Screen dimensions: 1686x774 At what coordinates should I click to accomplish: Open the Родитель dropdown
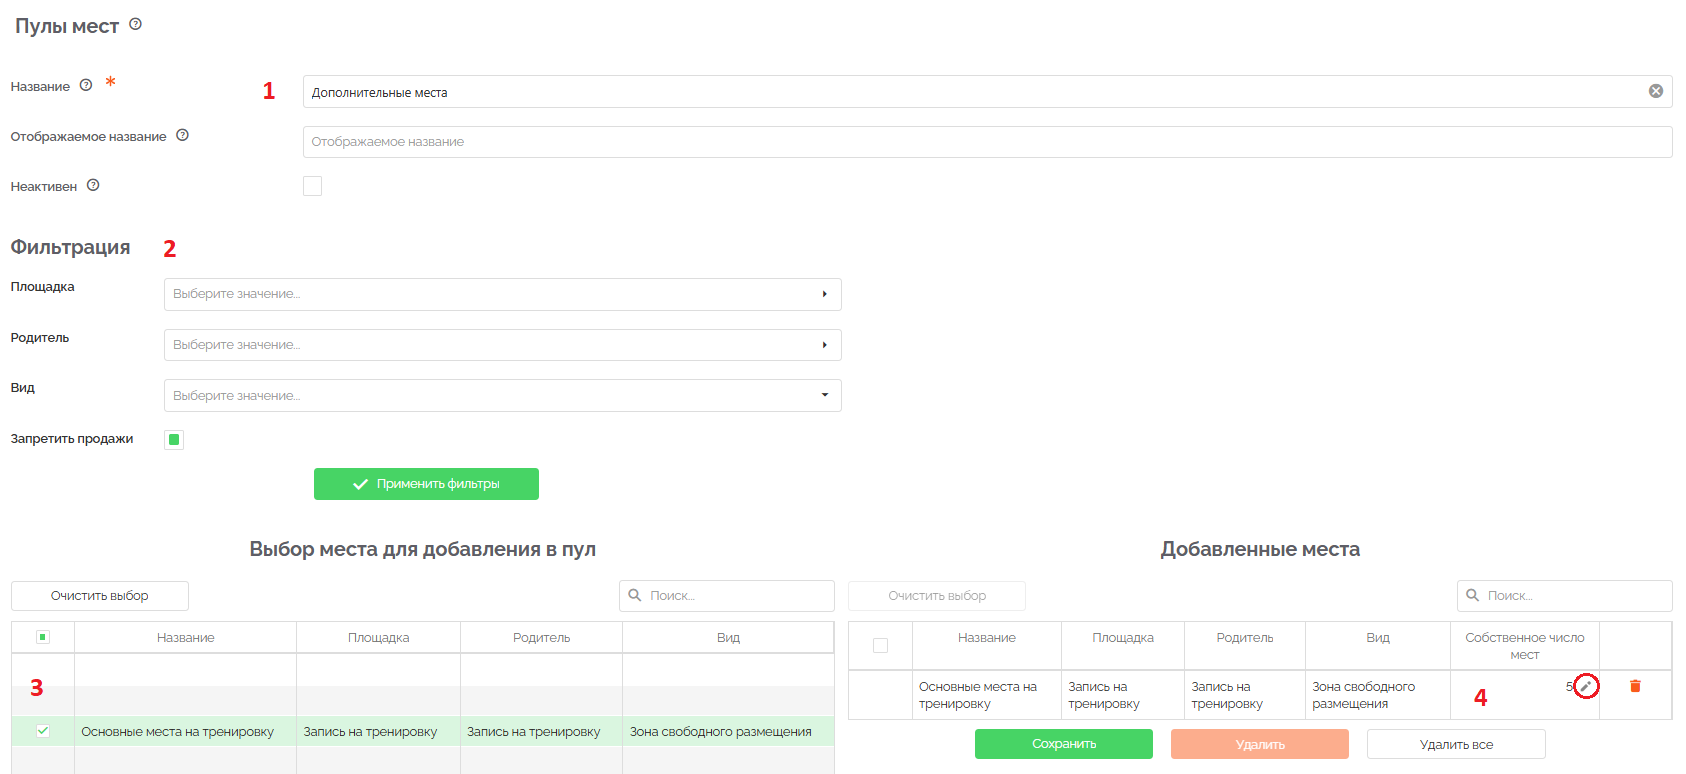pyautogui.click(x=502, y=345)
